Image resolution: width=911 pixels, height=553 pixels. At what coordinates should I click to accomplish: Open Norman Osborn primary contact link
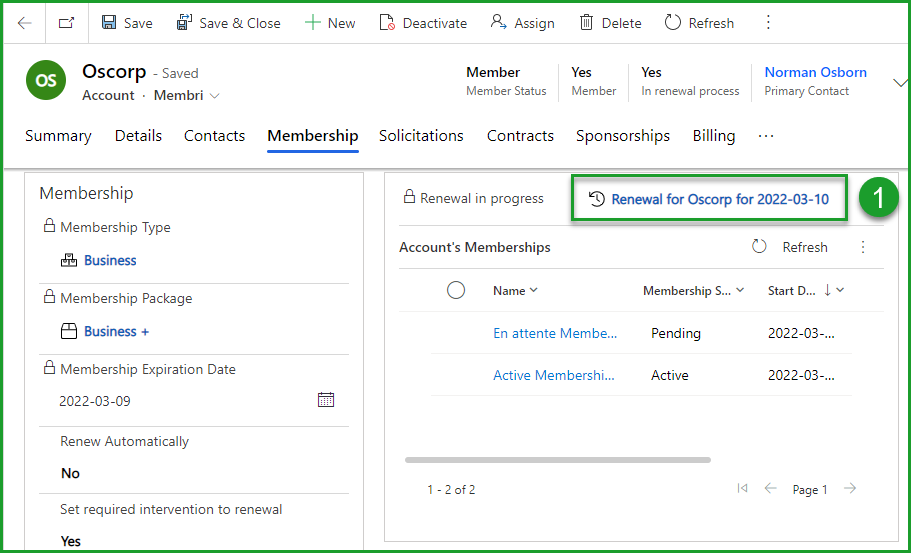(815, 72)
